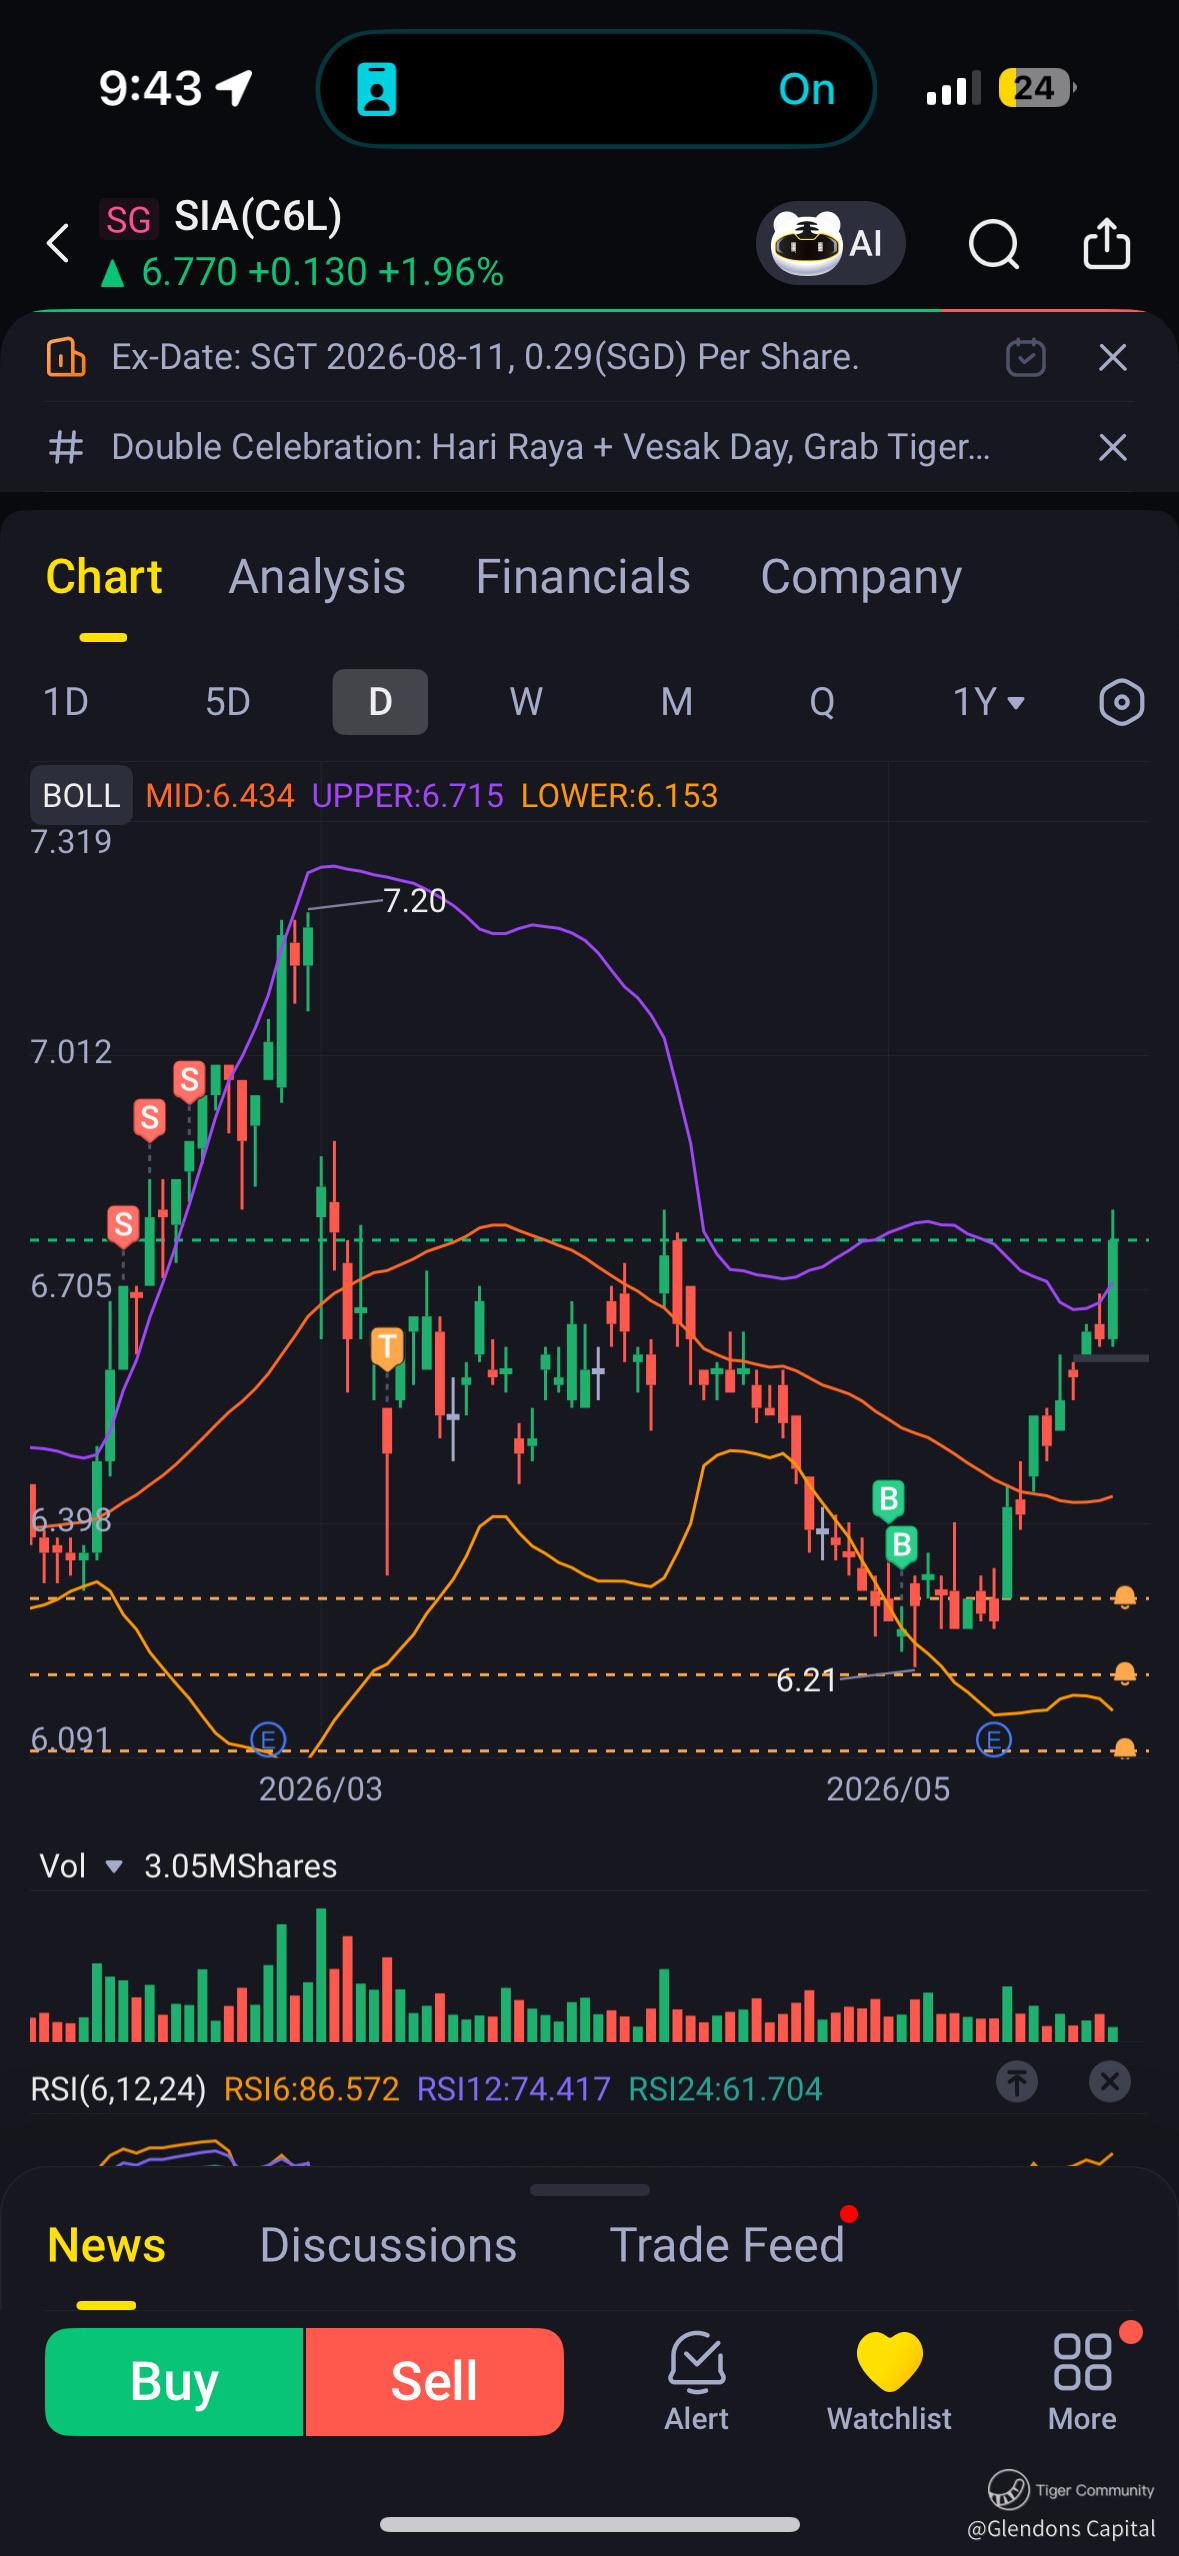Viewport: 1179px width, 2556px height.
Task: Go back using the left chevron
Action: [58, 243]
